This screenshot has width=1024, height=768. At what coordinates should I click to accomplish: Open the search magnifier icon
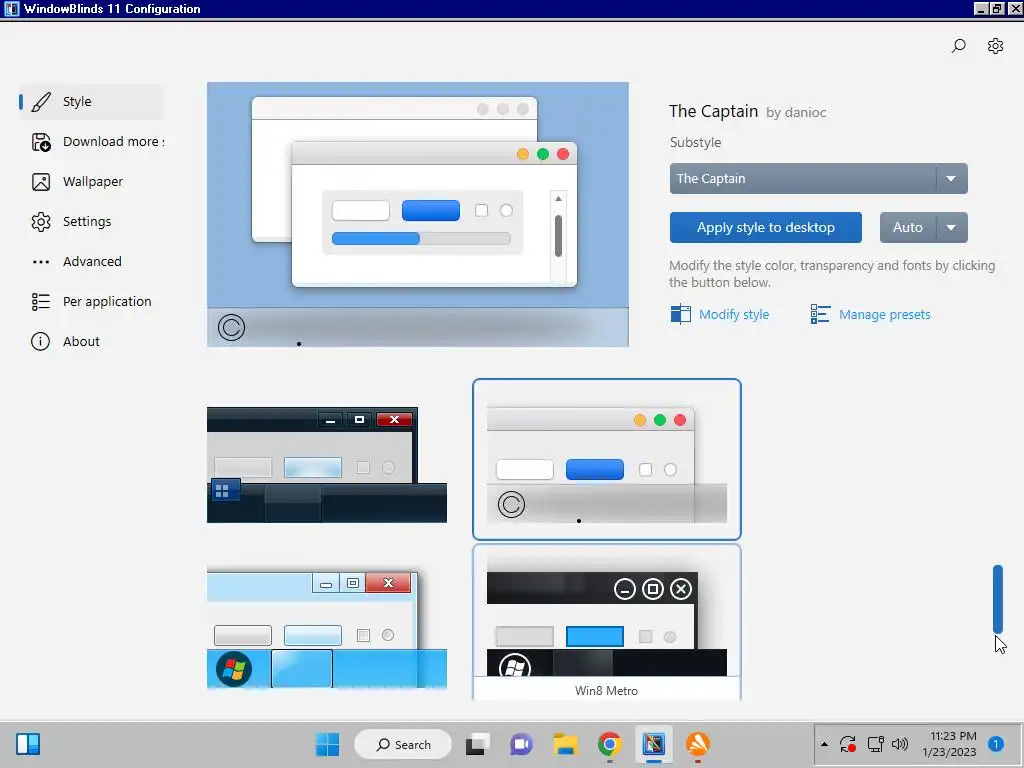pyautogui.click(x=958, y=46)
